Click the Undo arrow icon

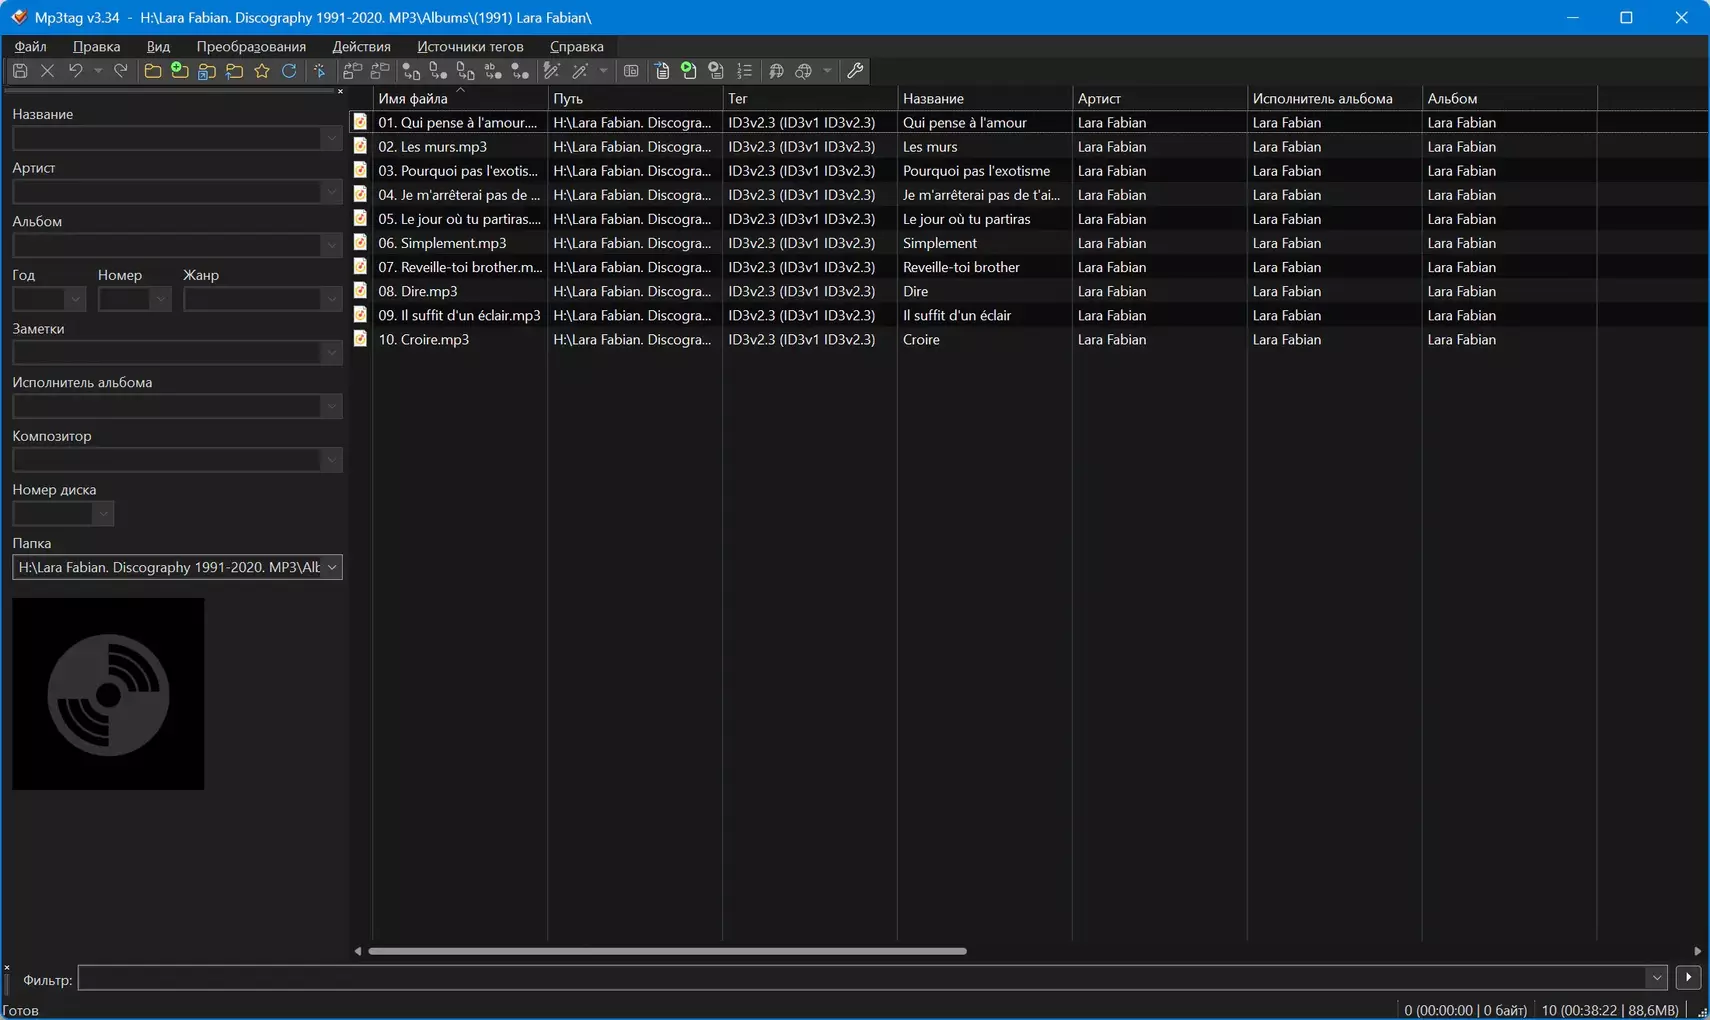coord(75,71)
